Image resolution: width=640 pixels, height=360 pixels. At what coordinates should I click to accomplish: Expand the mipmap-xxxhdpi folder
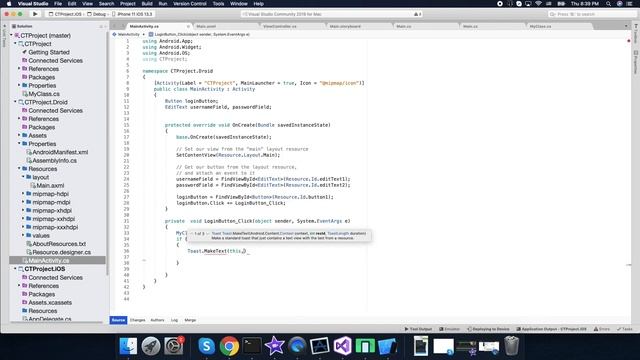[x=23, y=227]
